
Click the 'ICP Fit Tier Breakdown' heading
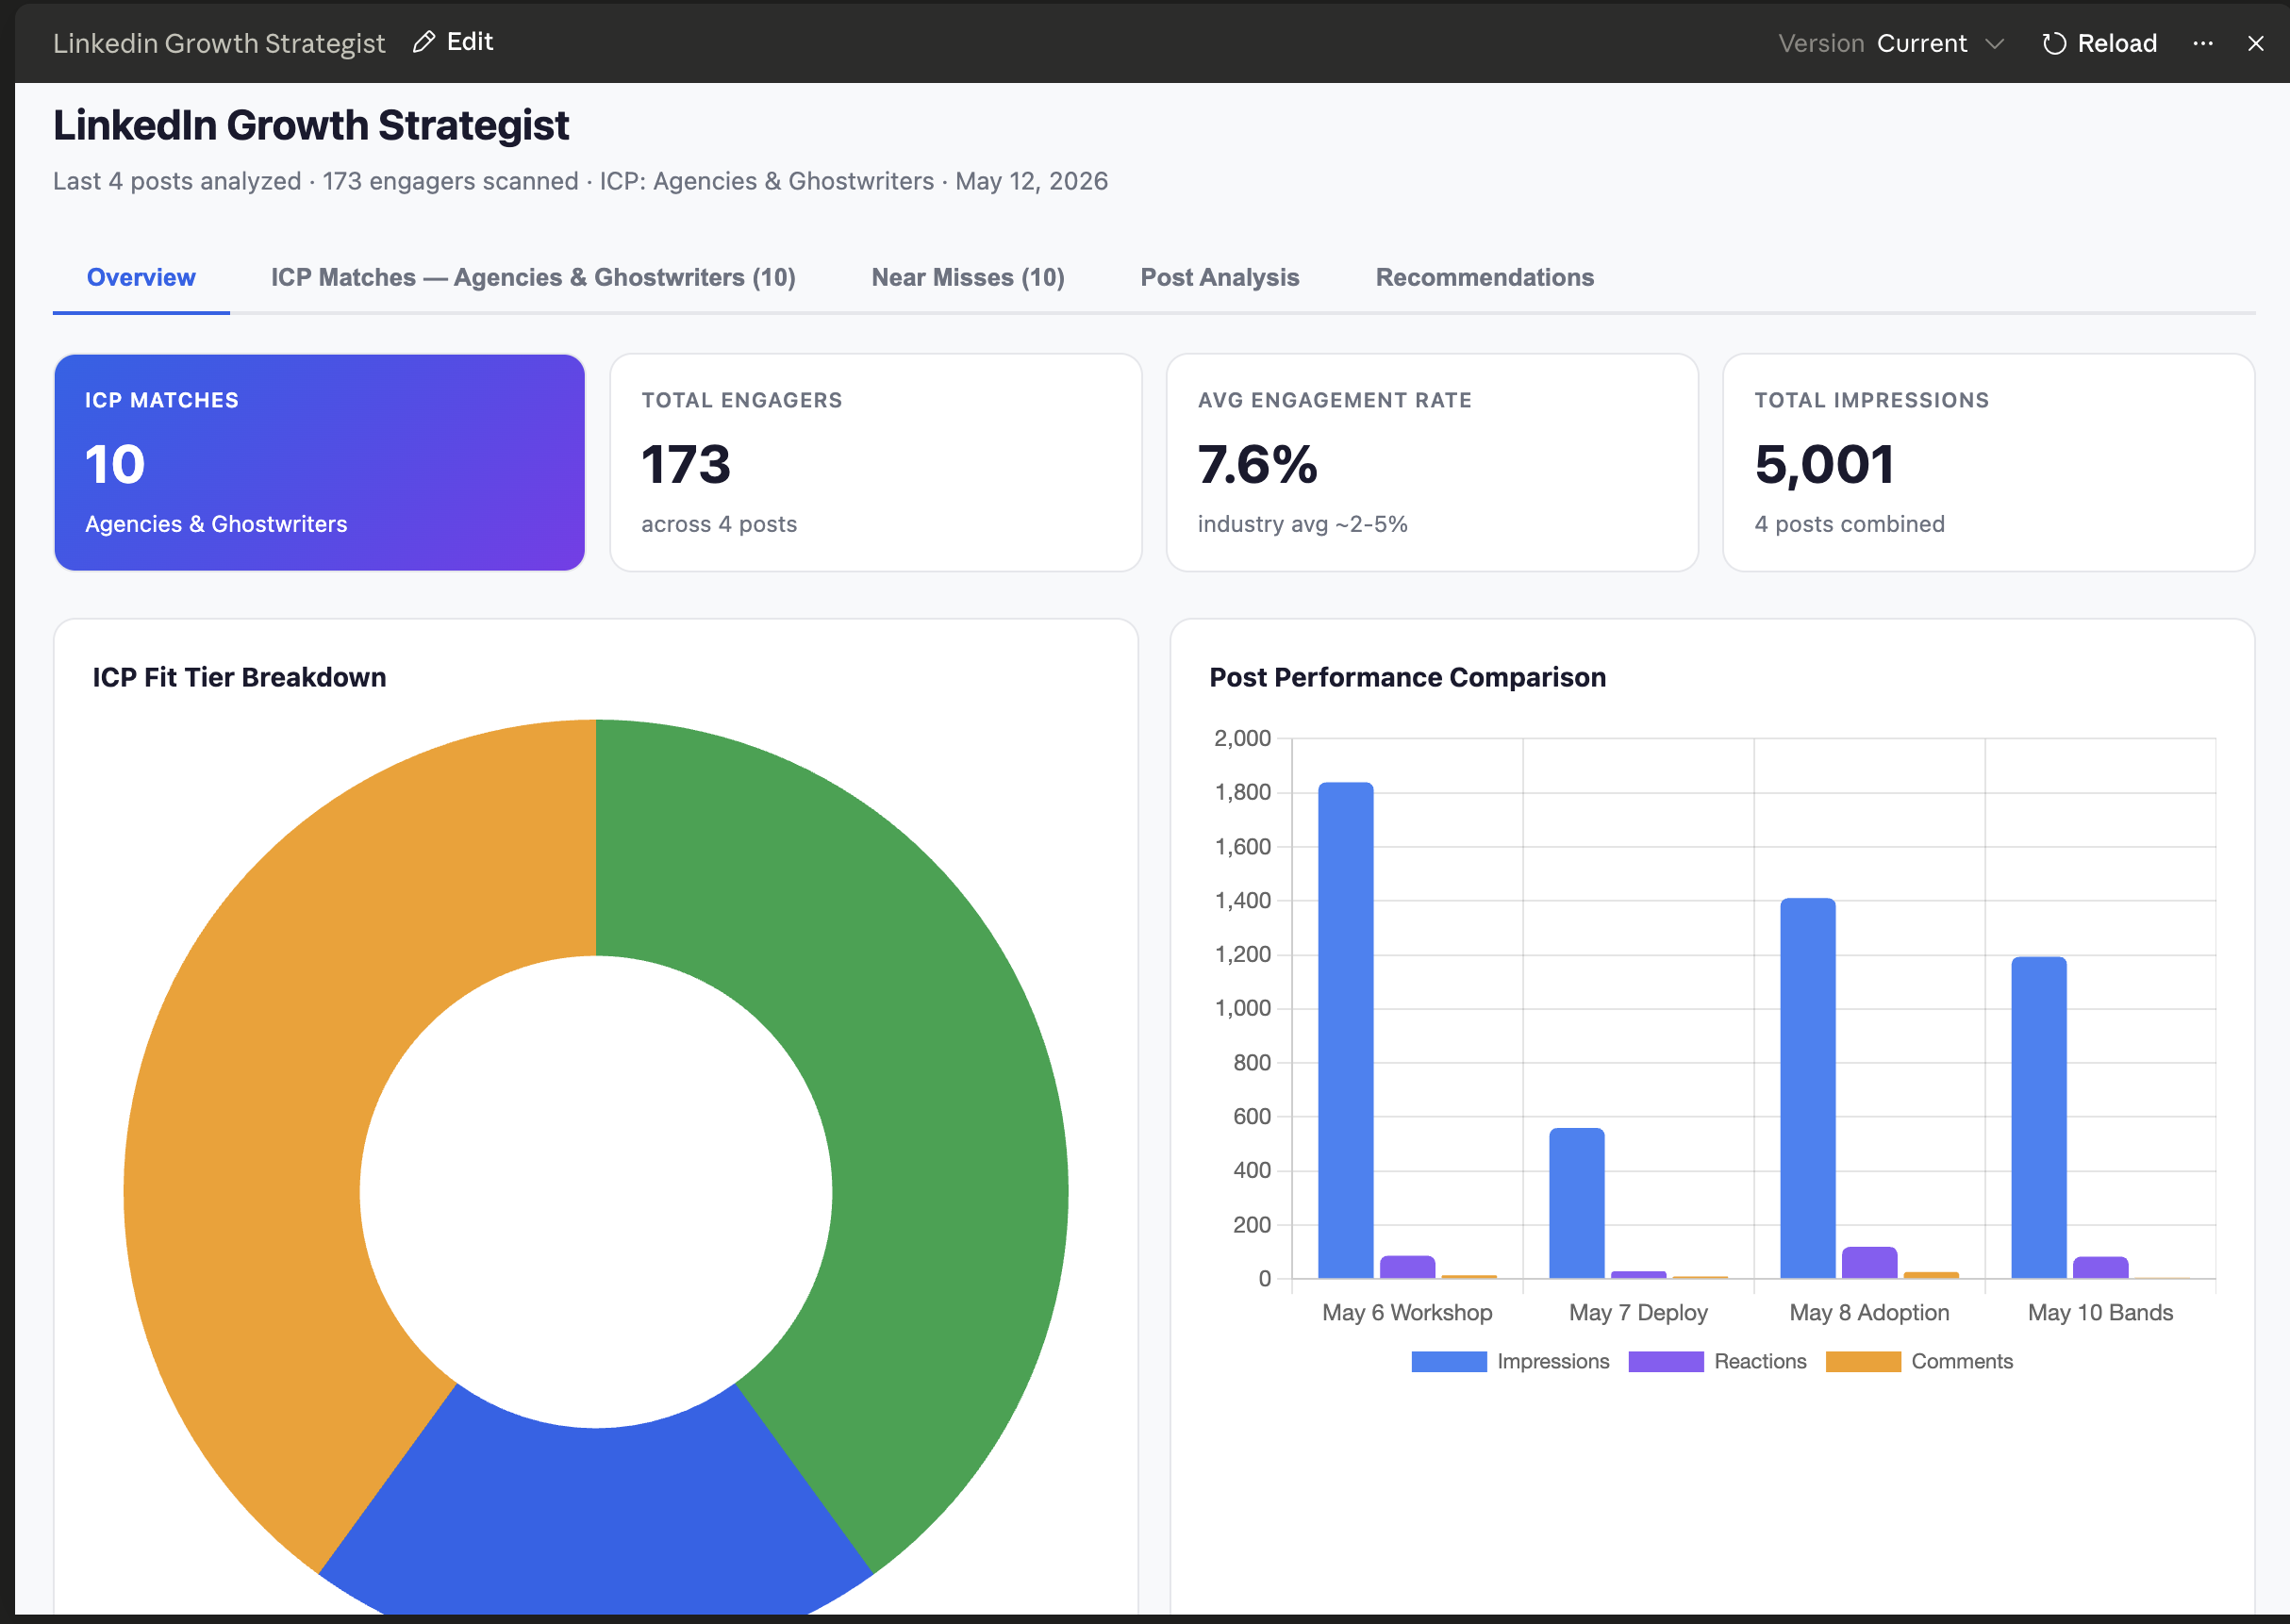coord(239,677)
